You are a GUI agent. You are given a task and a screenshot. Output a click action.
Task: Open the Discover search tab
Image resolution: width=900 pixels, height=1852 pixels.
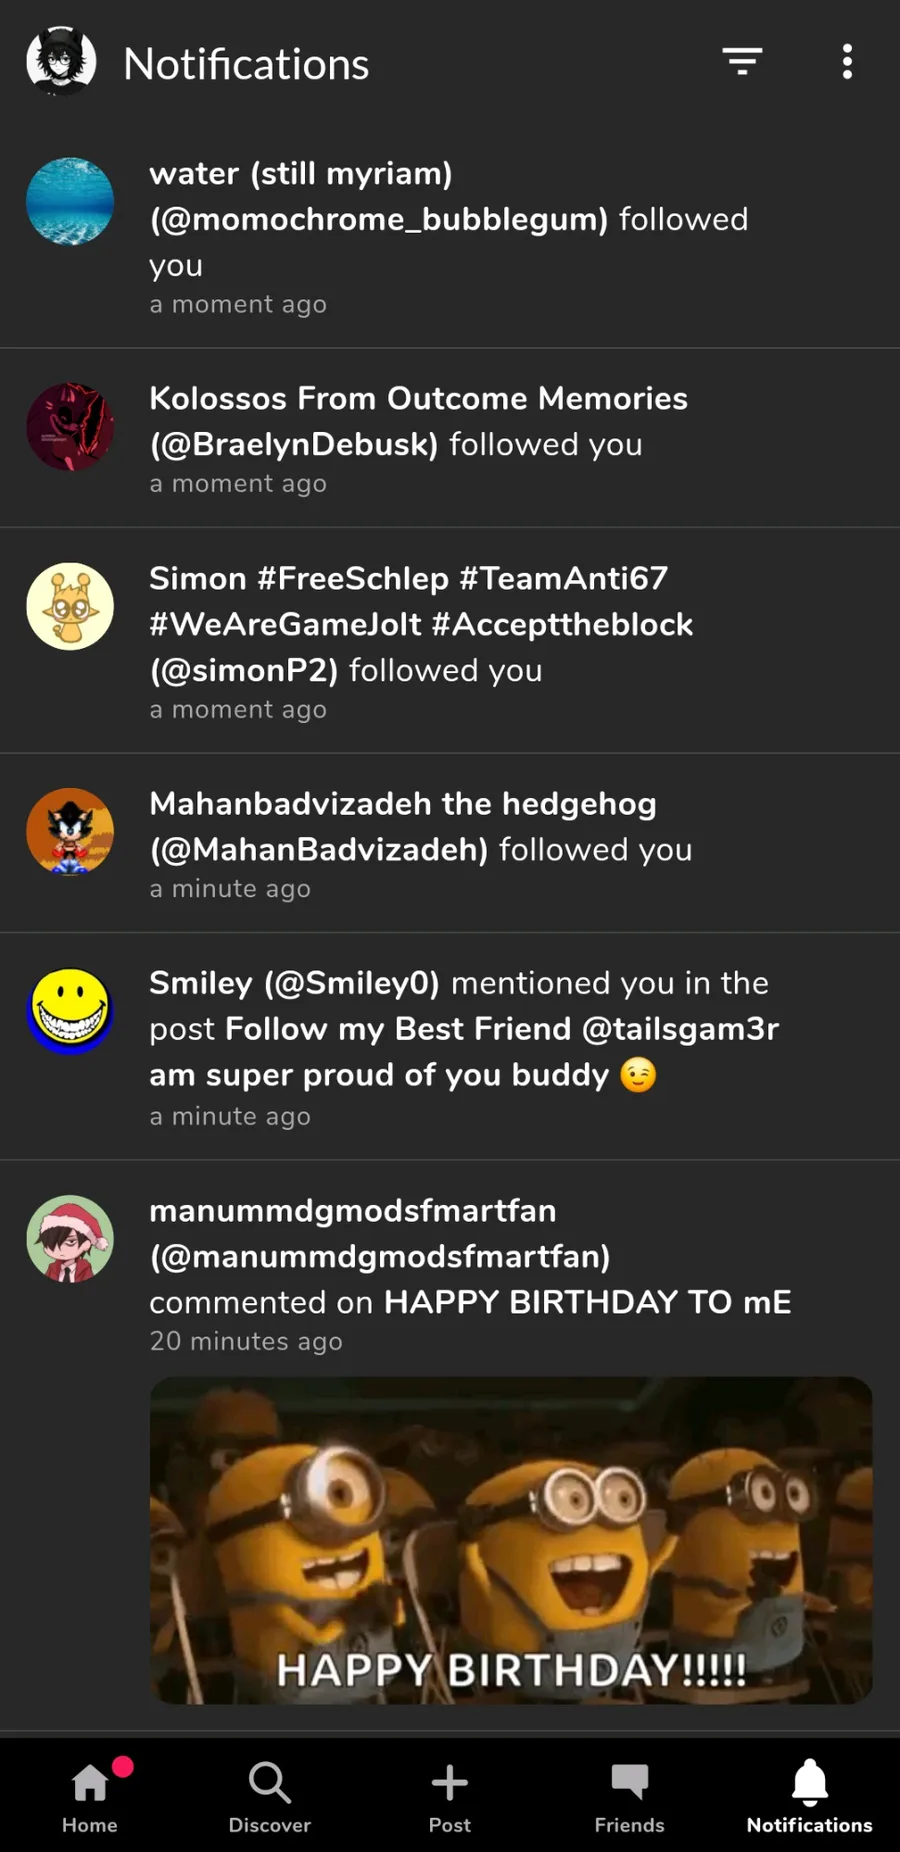click(270, 1796)
